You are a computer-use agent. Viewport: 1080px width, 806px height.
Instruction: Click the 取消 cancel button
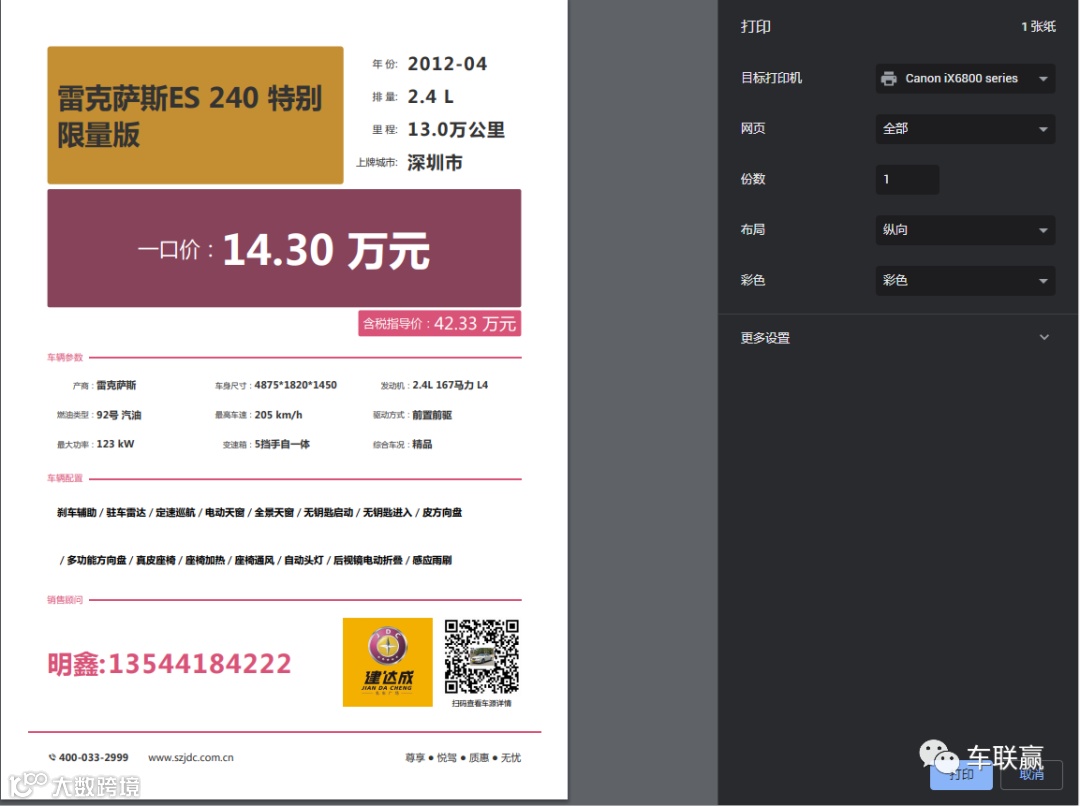(x=1031, y=775)
